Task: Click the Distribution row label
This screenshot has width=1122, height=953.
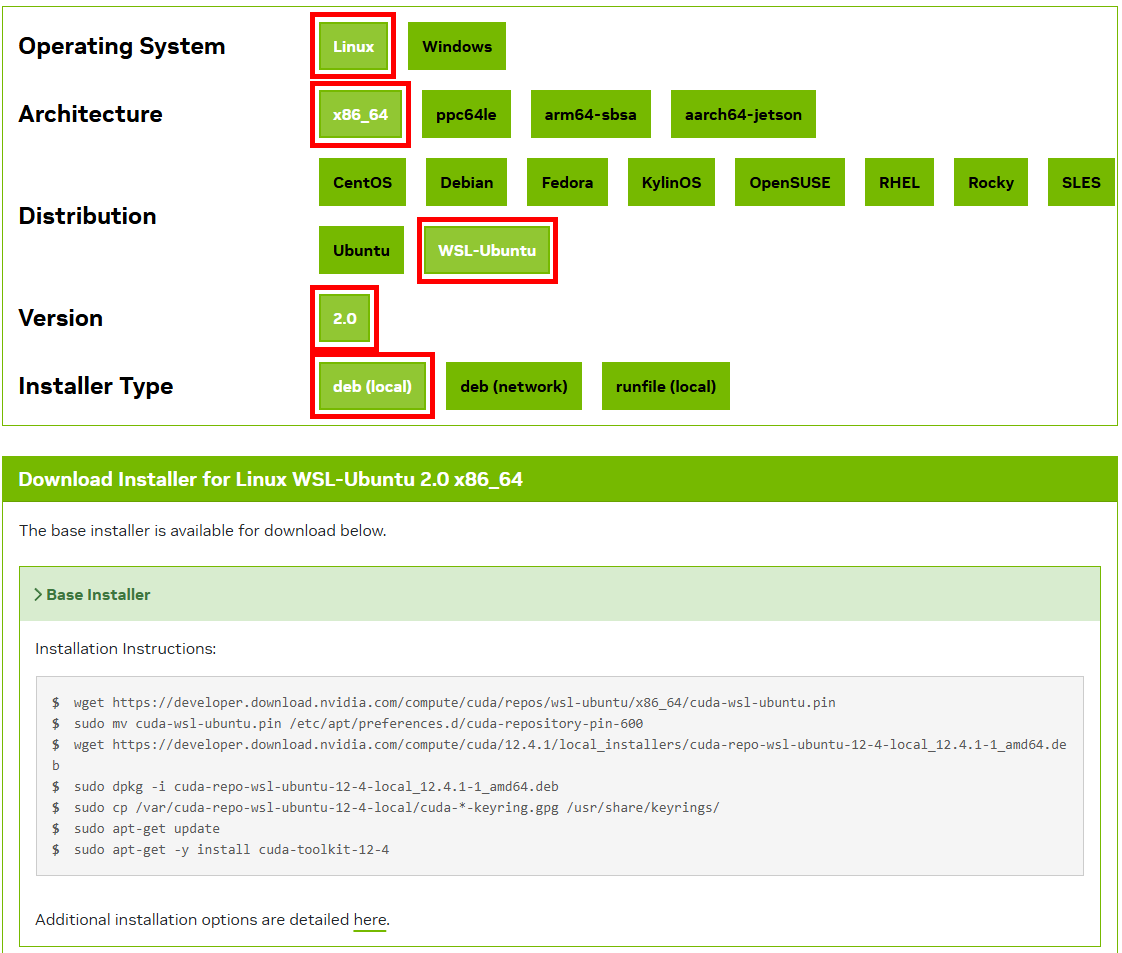Action: pyautogui.click(x=87, y=216)
